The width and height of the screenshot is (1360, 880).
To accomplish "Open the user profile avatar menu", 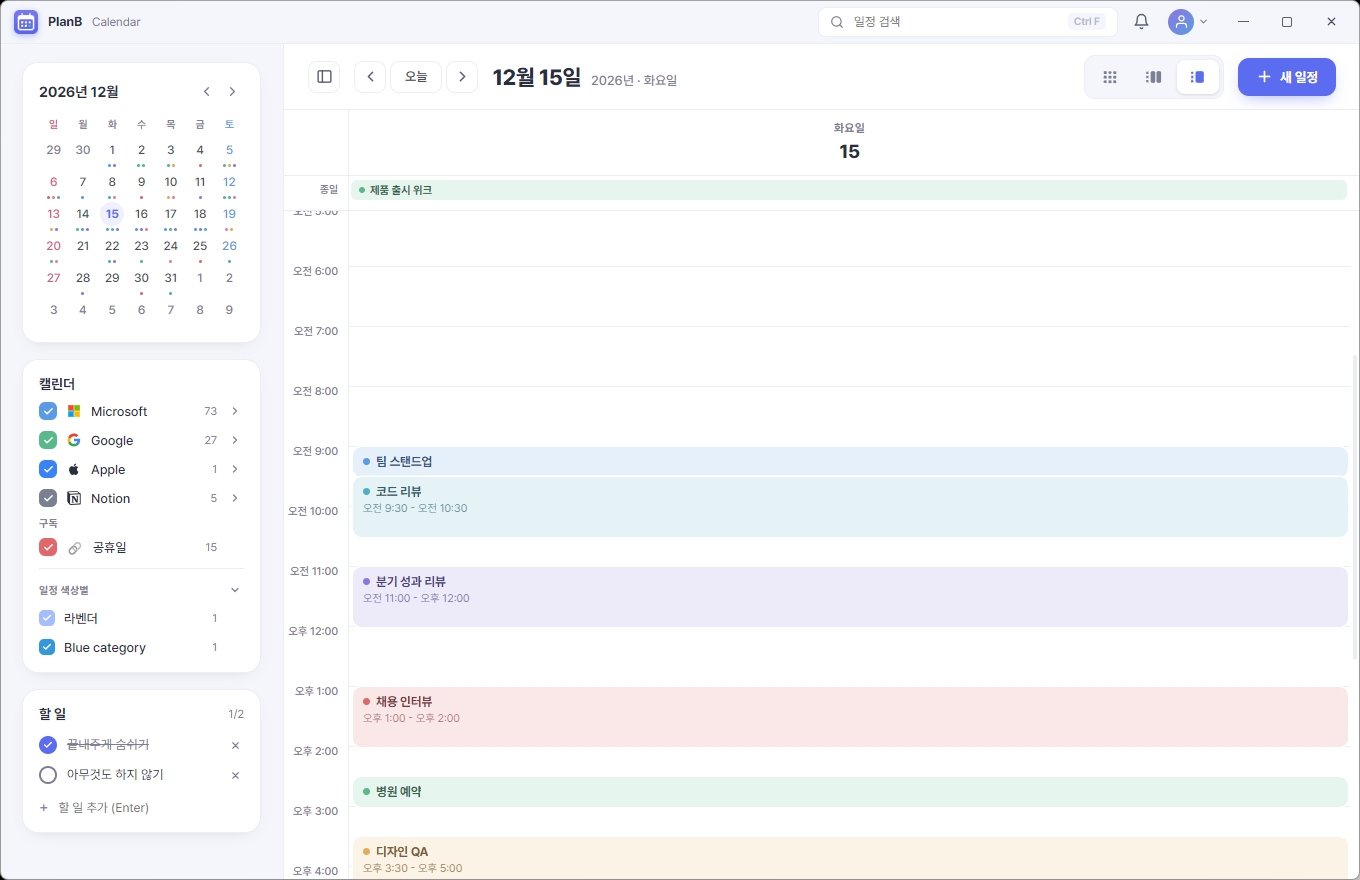I will [1181, 21].
